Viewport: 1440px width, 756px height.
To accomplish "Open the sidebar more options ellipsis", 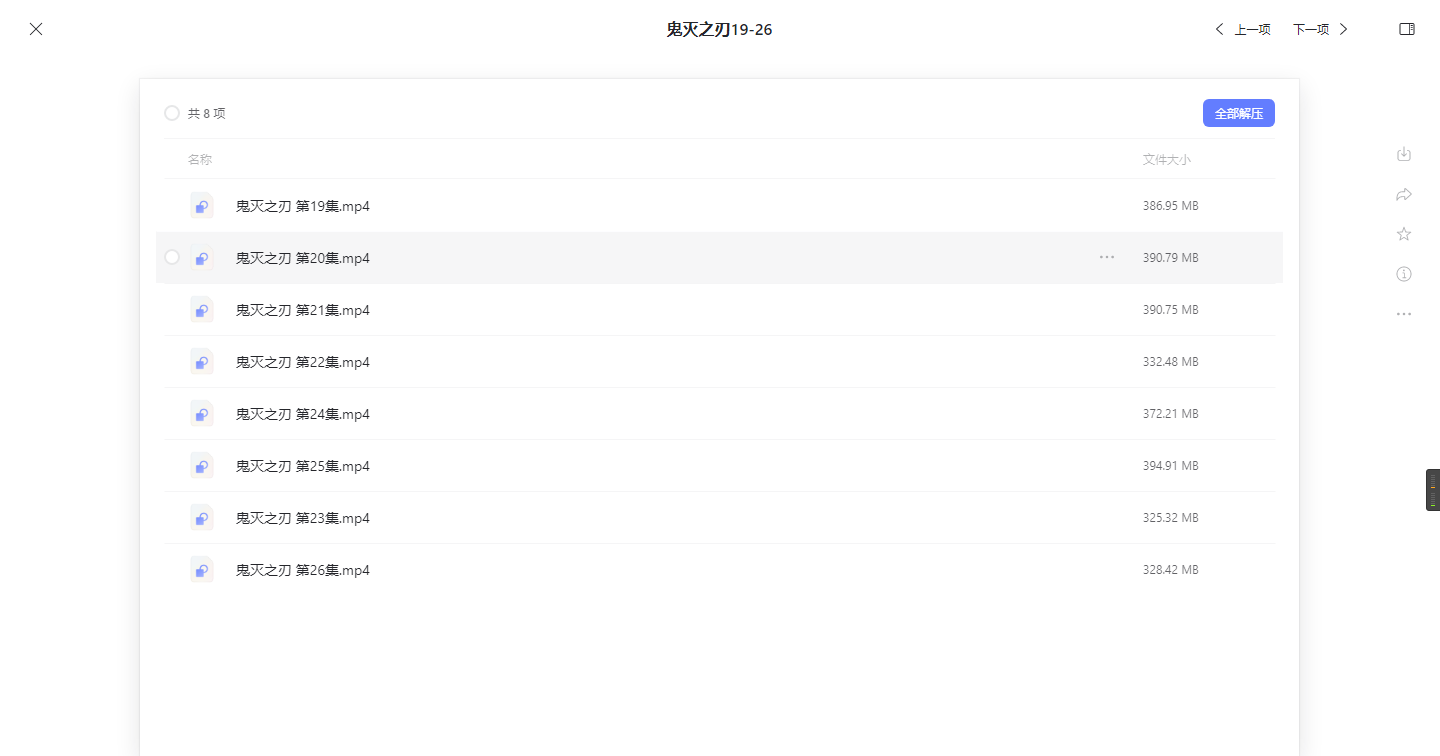I will [x=1403, y=314].
